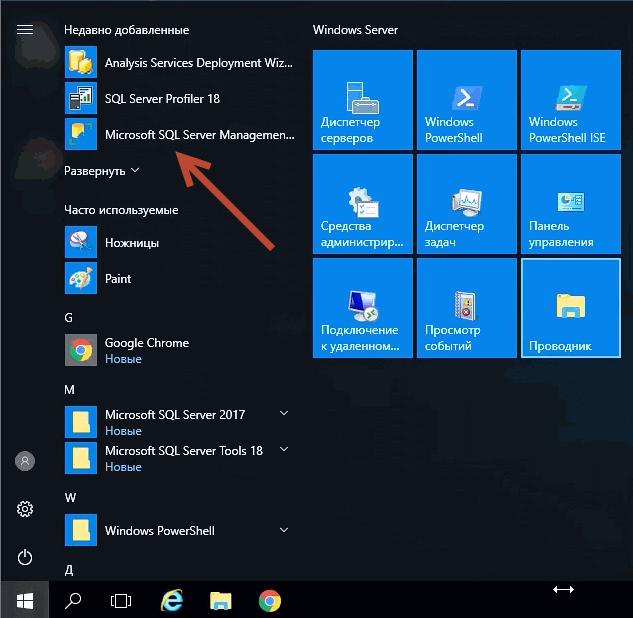Open the user account icon in sidebar

25,461
